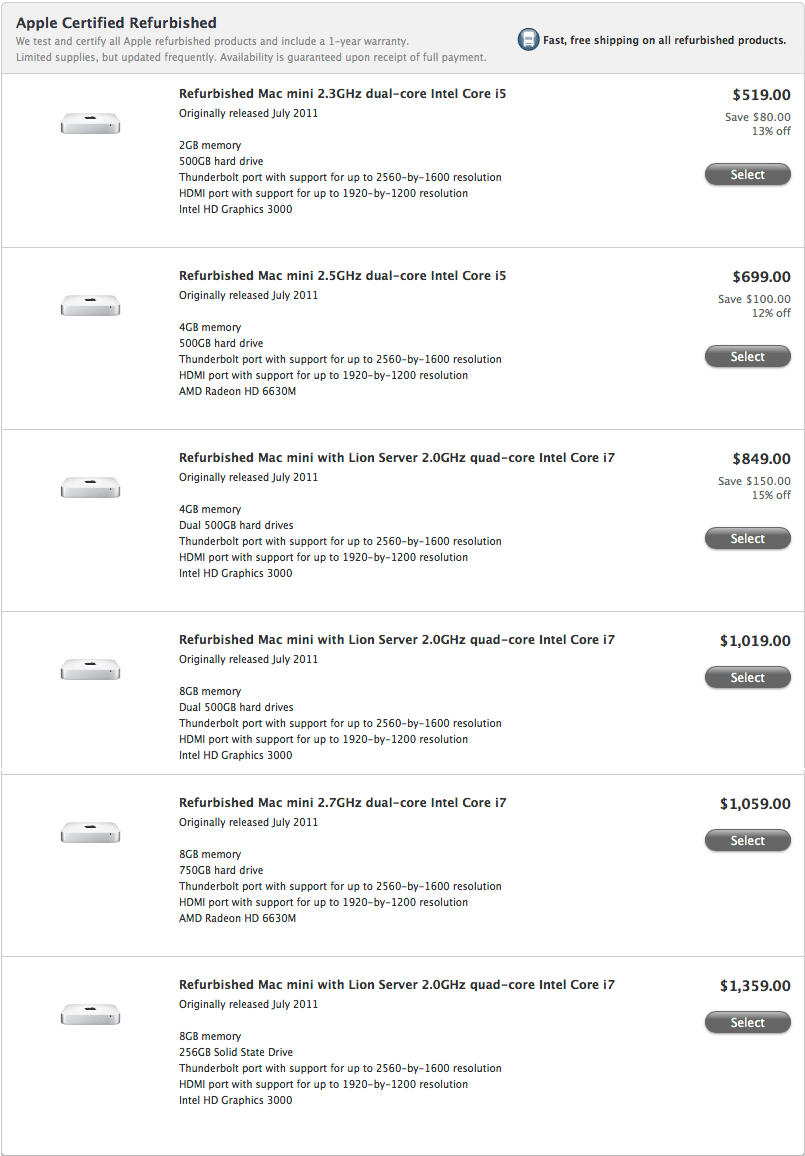805x1156 pixels.
Task: Select the $849.00 Lion Server Mac mini
Action: 748,539
